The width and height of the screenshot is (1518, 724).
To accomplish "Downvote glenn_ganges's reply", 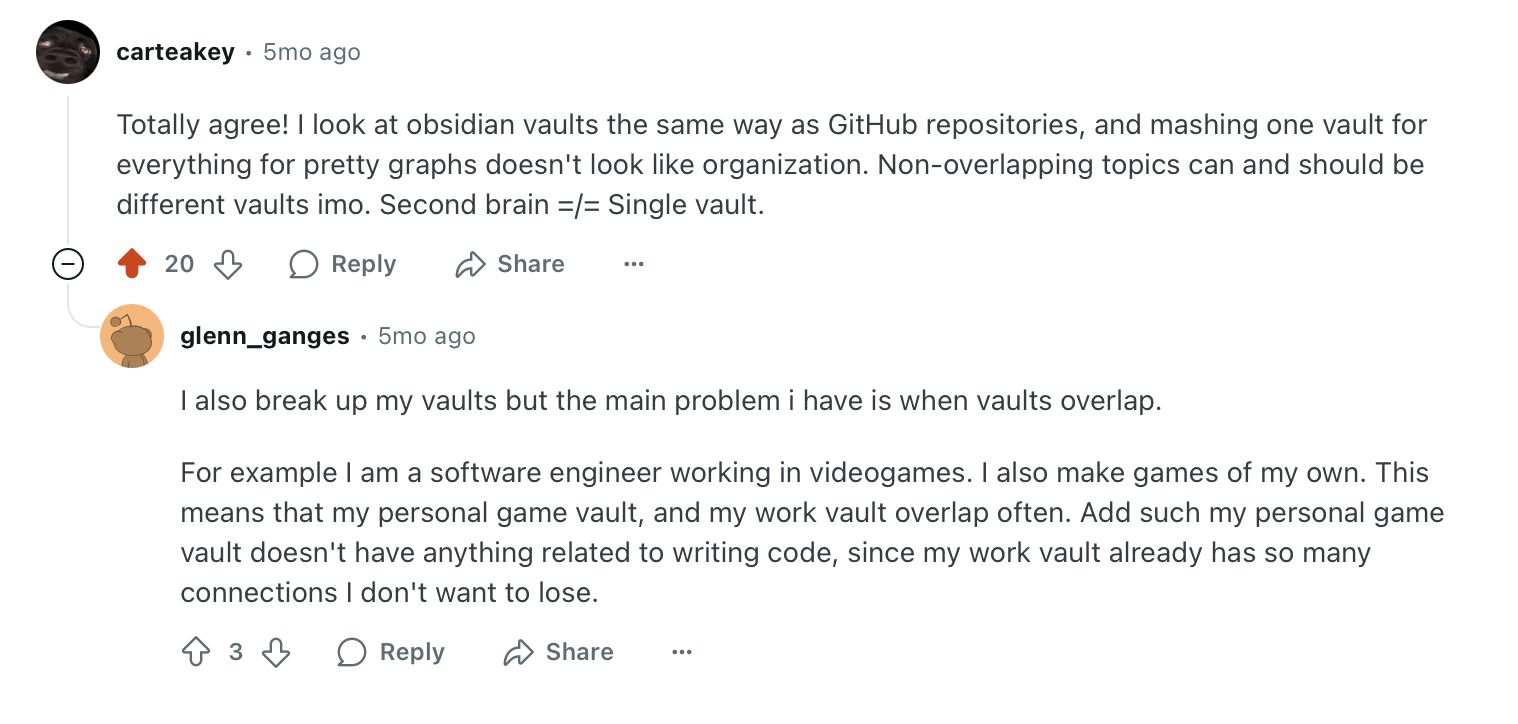I will [276, 652].
